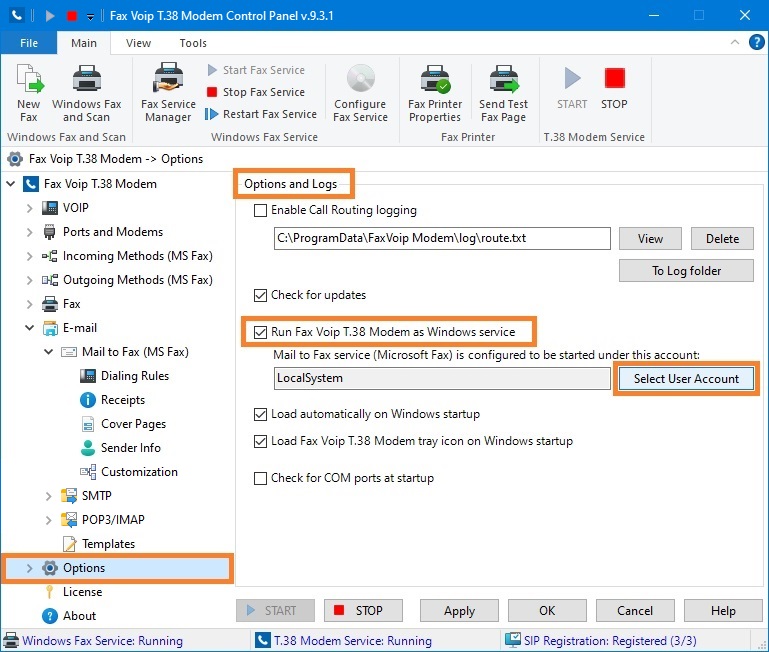Expand VOIP tree node

(x=29, y=208)
